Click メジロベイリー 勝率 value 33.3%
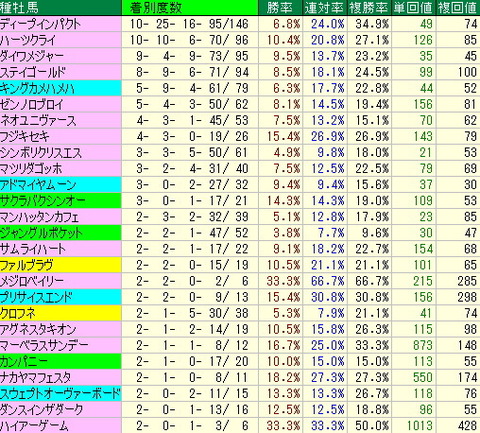 pyautogui.click(x=284, y=281)
